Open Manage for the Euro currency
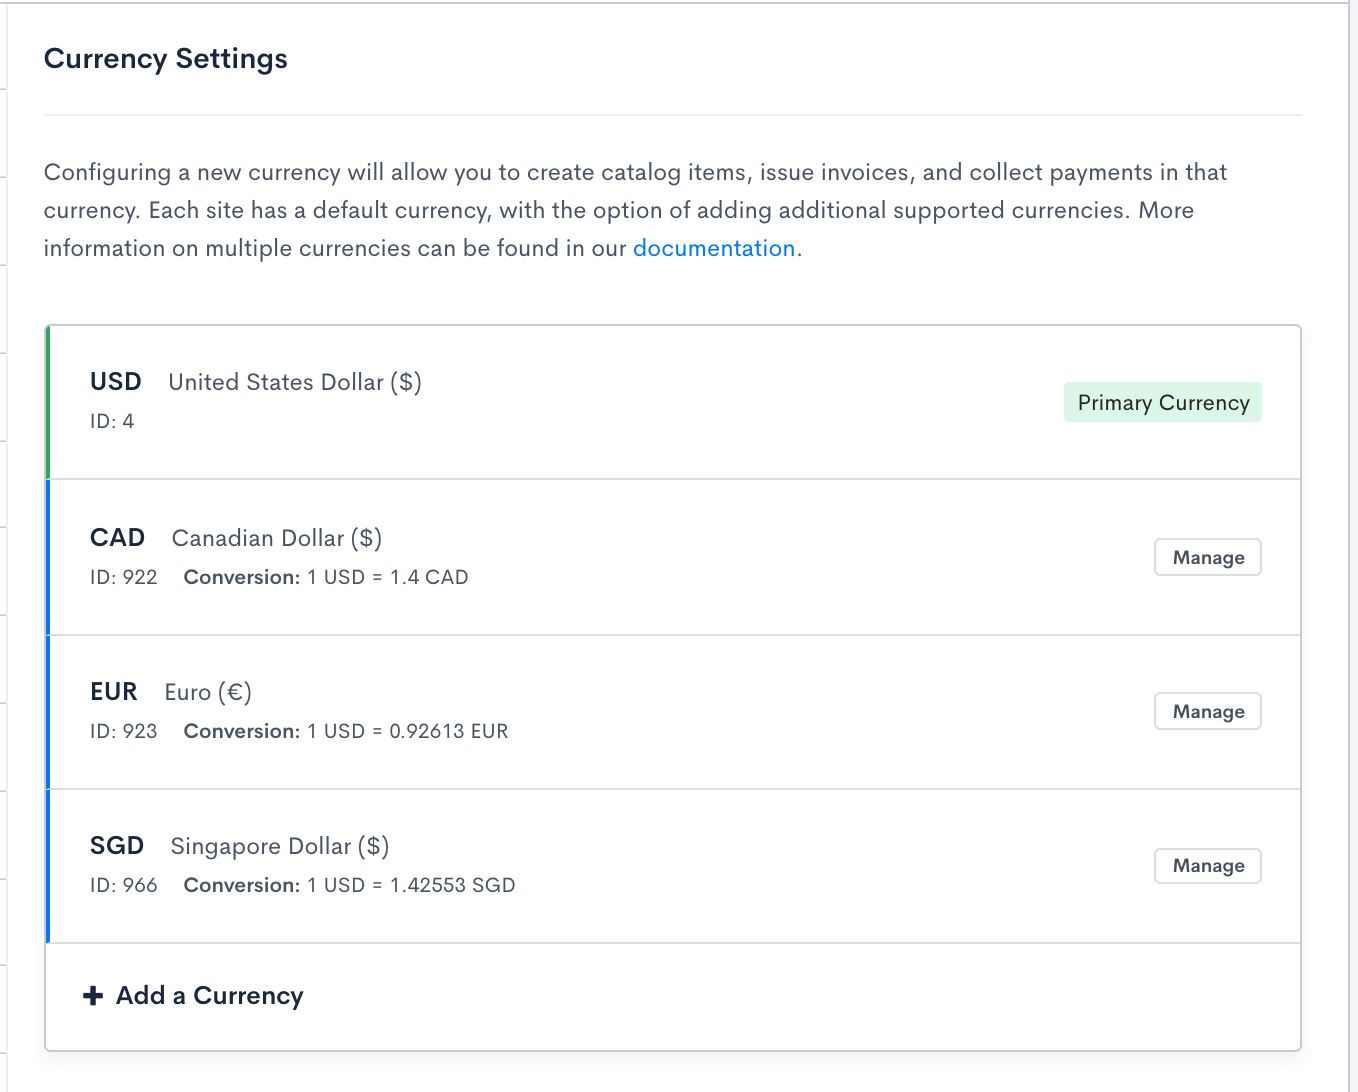 pos(1207,712)
